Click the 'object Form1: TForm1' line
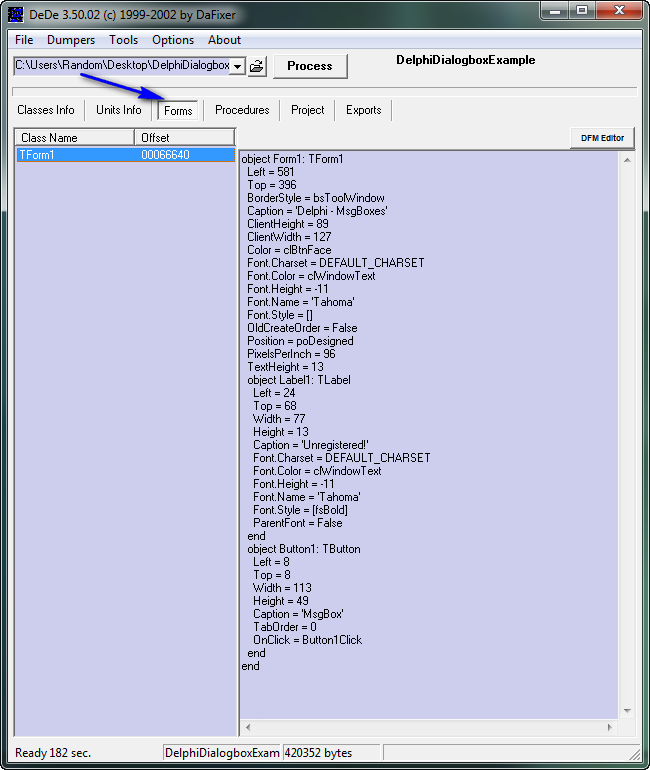Screen dimensions: 650x770 tap(292, 159)
